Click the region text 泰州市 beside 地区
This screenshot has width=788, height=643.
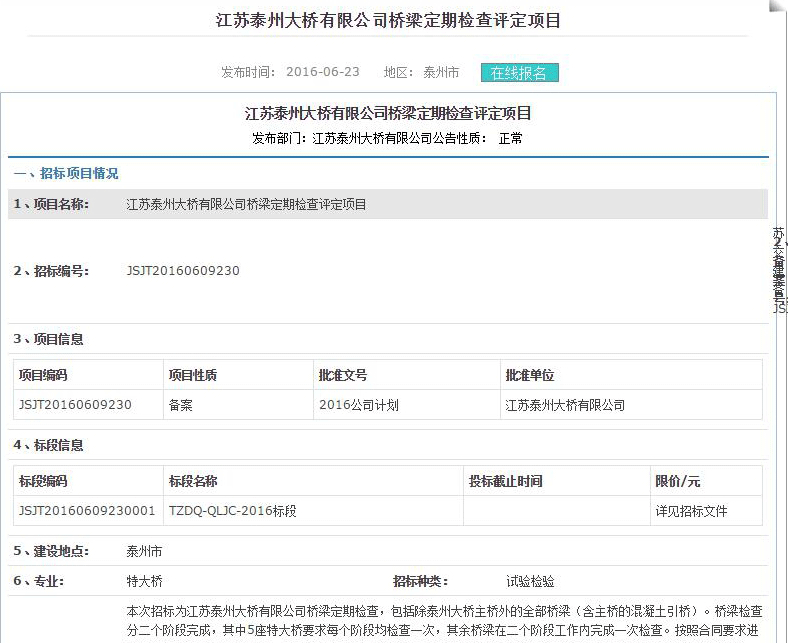(441, 72)
